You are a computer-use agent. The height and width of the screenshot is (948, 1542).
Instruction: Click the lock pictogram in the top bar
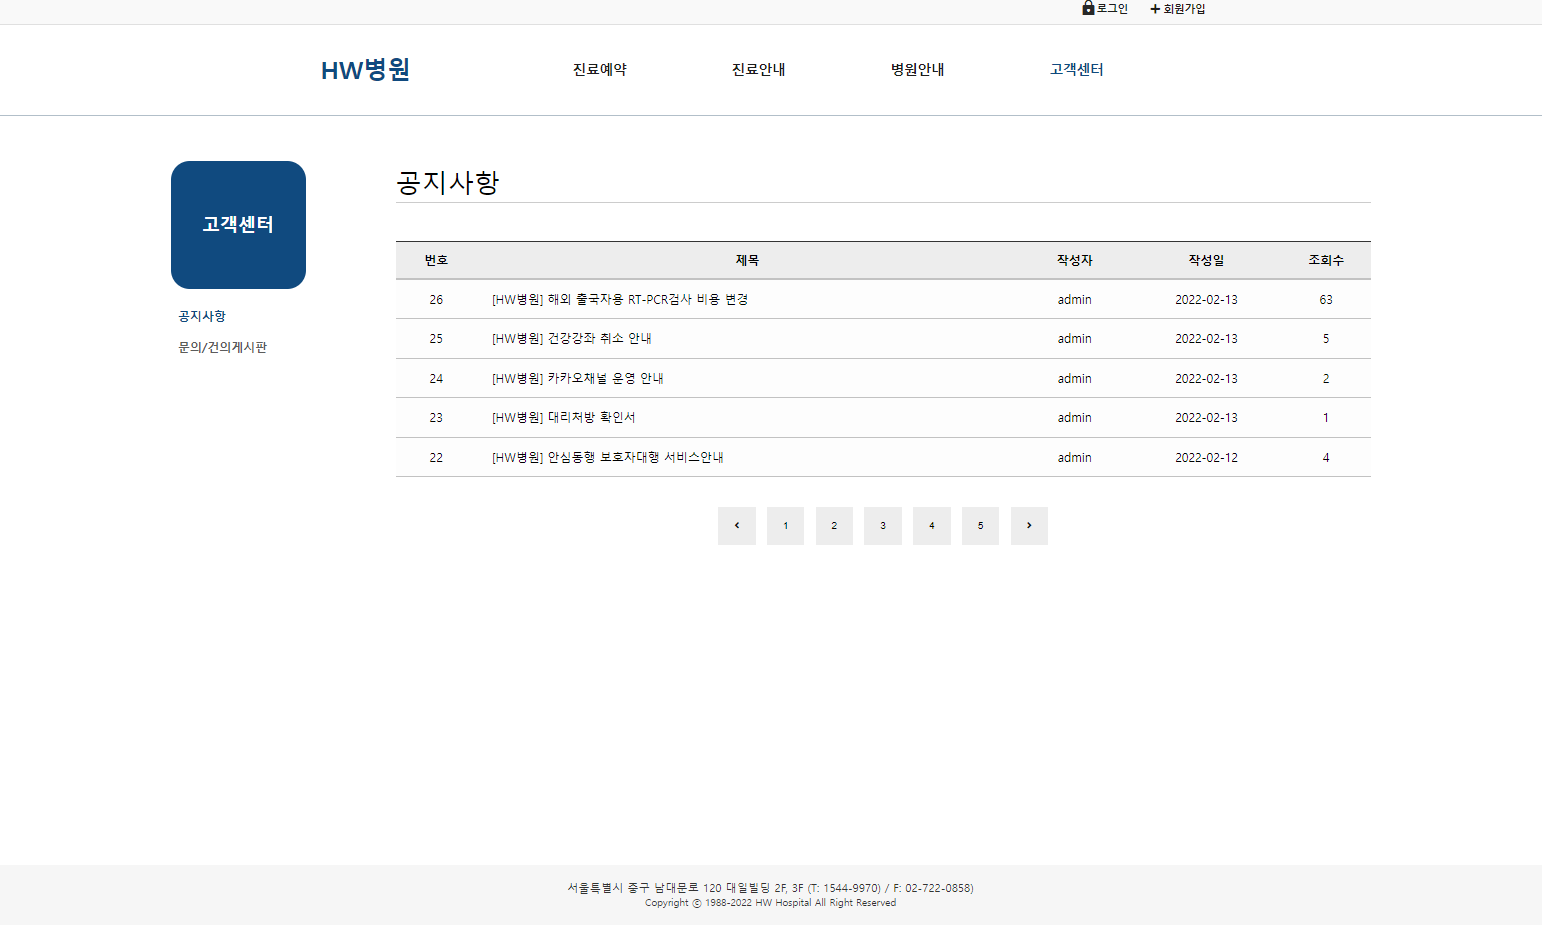[x=1088, y=8]
